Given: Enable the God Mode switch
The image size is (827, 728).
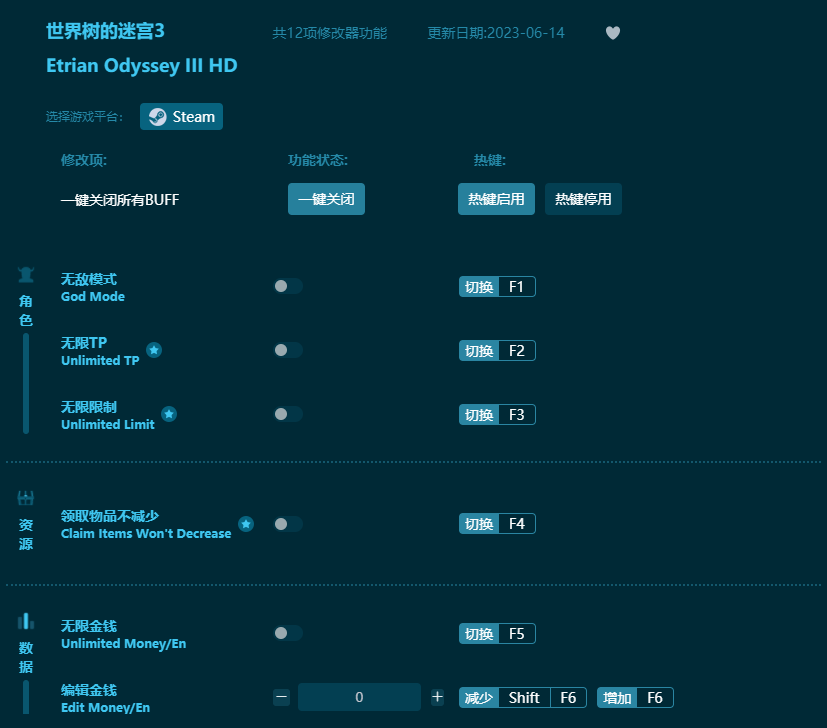Looking at the screenshot, I should [x=288, y=286].
